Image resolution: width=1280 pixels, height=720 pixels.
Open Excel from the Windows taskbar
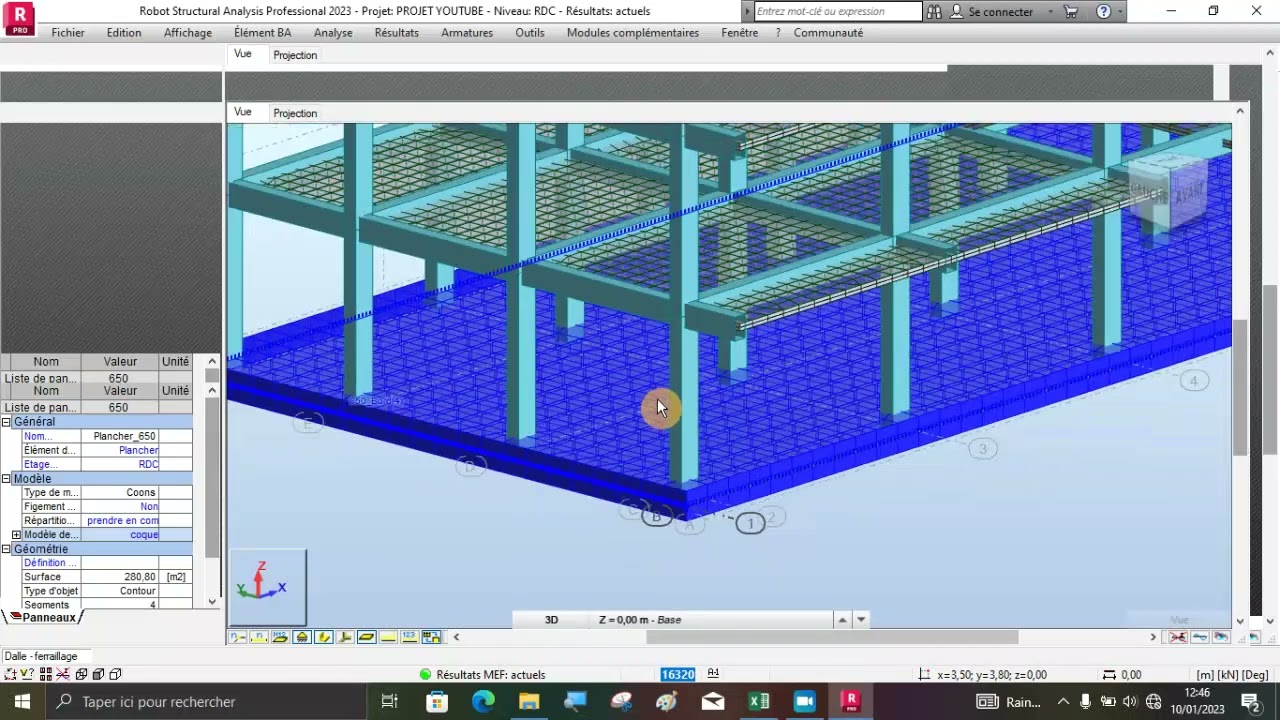(759, 702)
